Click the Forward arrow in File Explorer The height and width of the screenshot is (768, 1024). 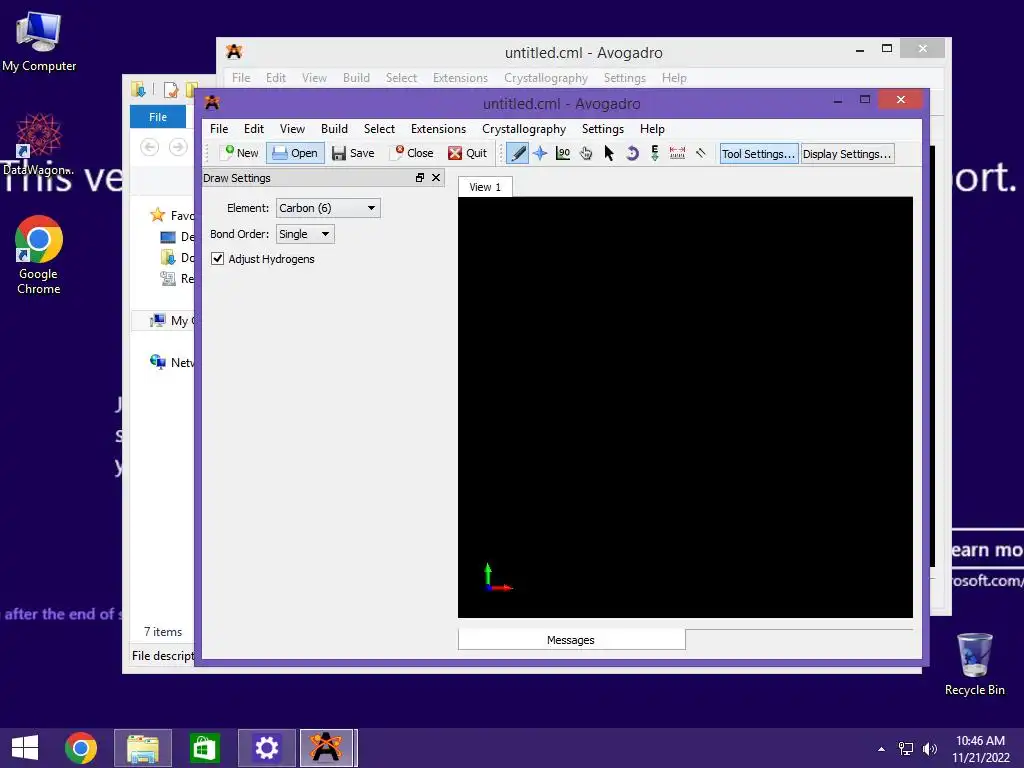tap(178, 147)
